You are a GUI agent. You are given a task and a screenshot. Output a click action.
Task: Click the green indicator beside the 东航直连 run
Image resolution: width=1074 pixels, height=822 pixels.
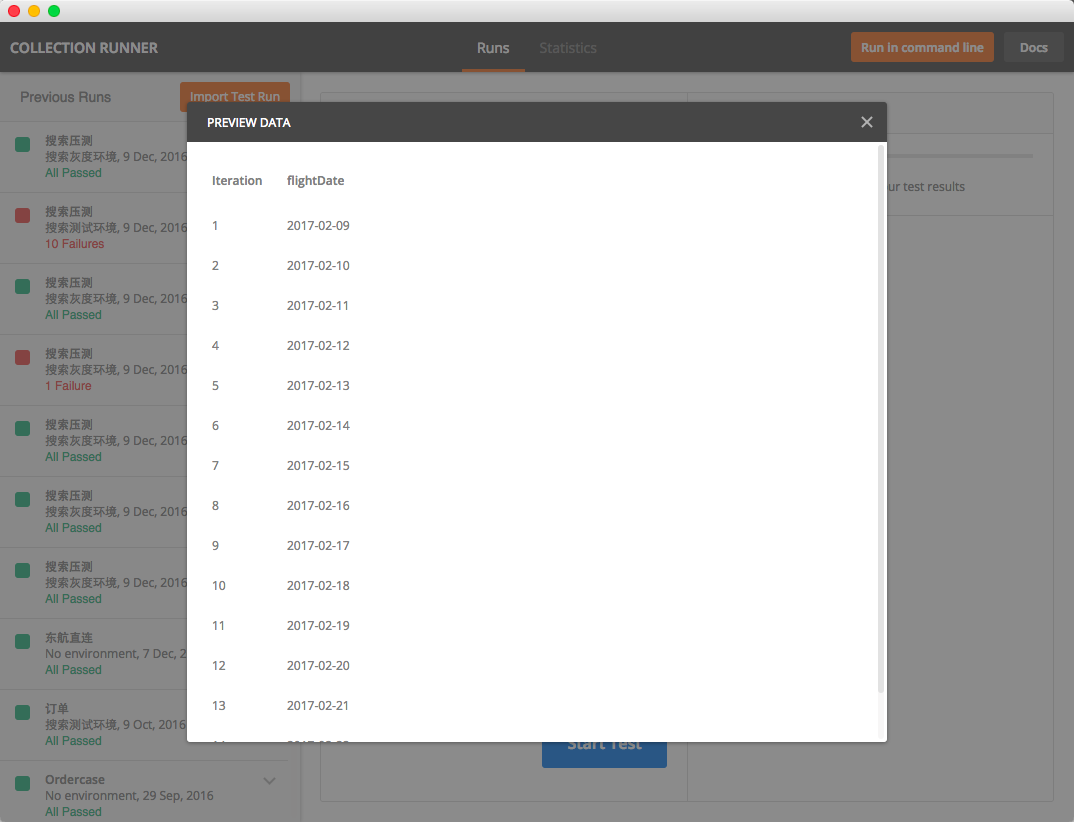[22, 641]
